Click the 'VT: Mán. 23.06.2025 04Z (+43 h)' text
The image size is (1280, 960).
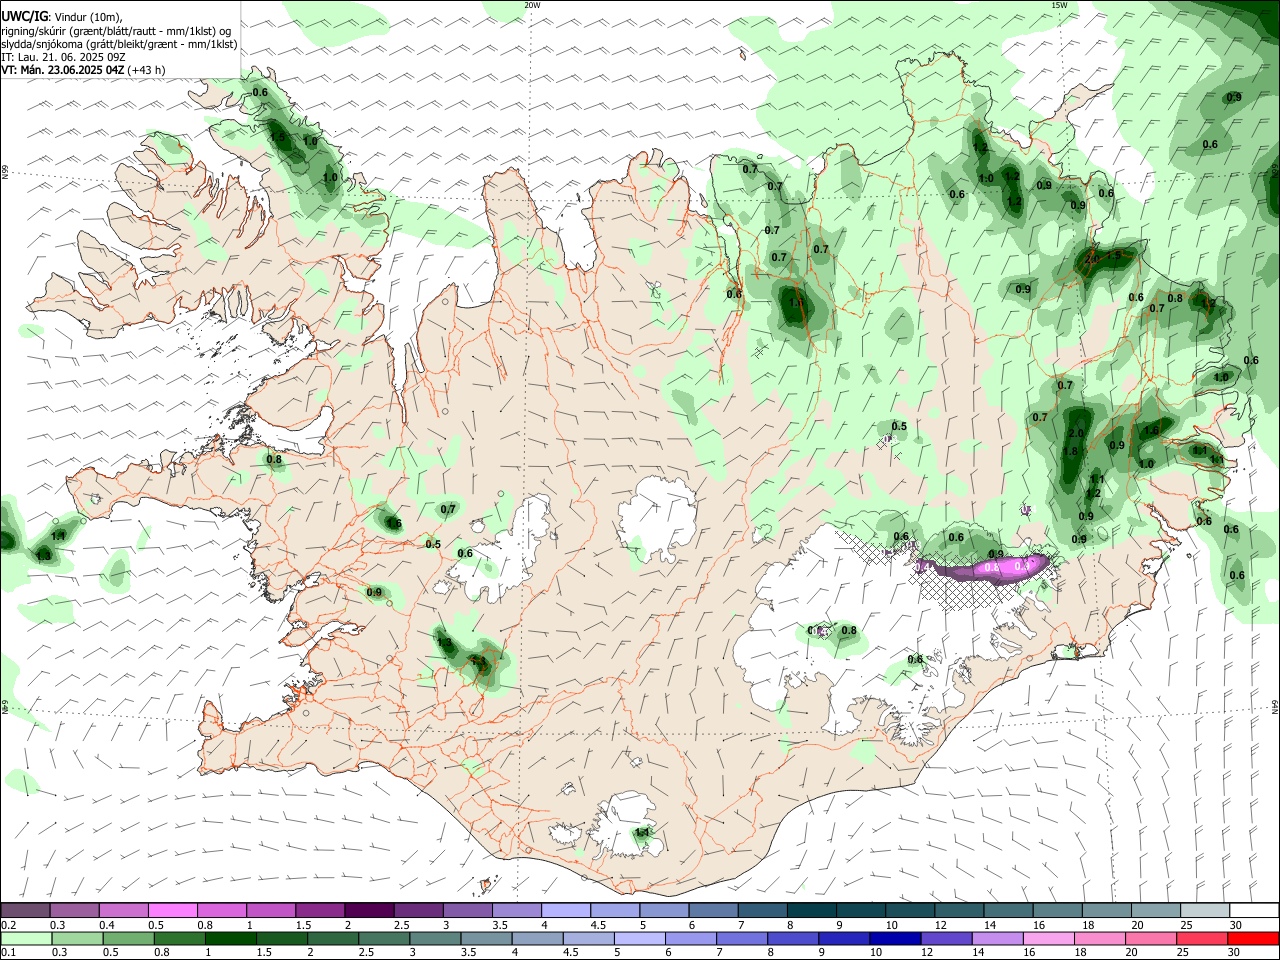(83, 70)
